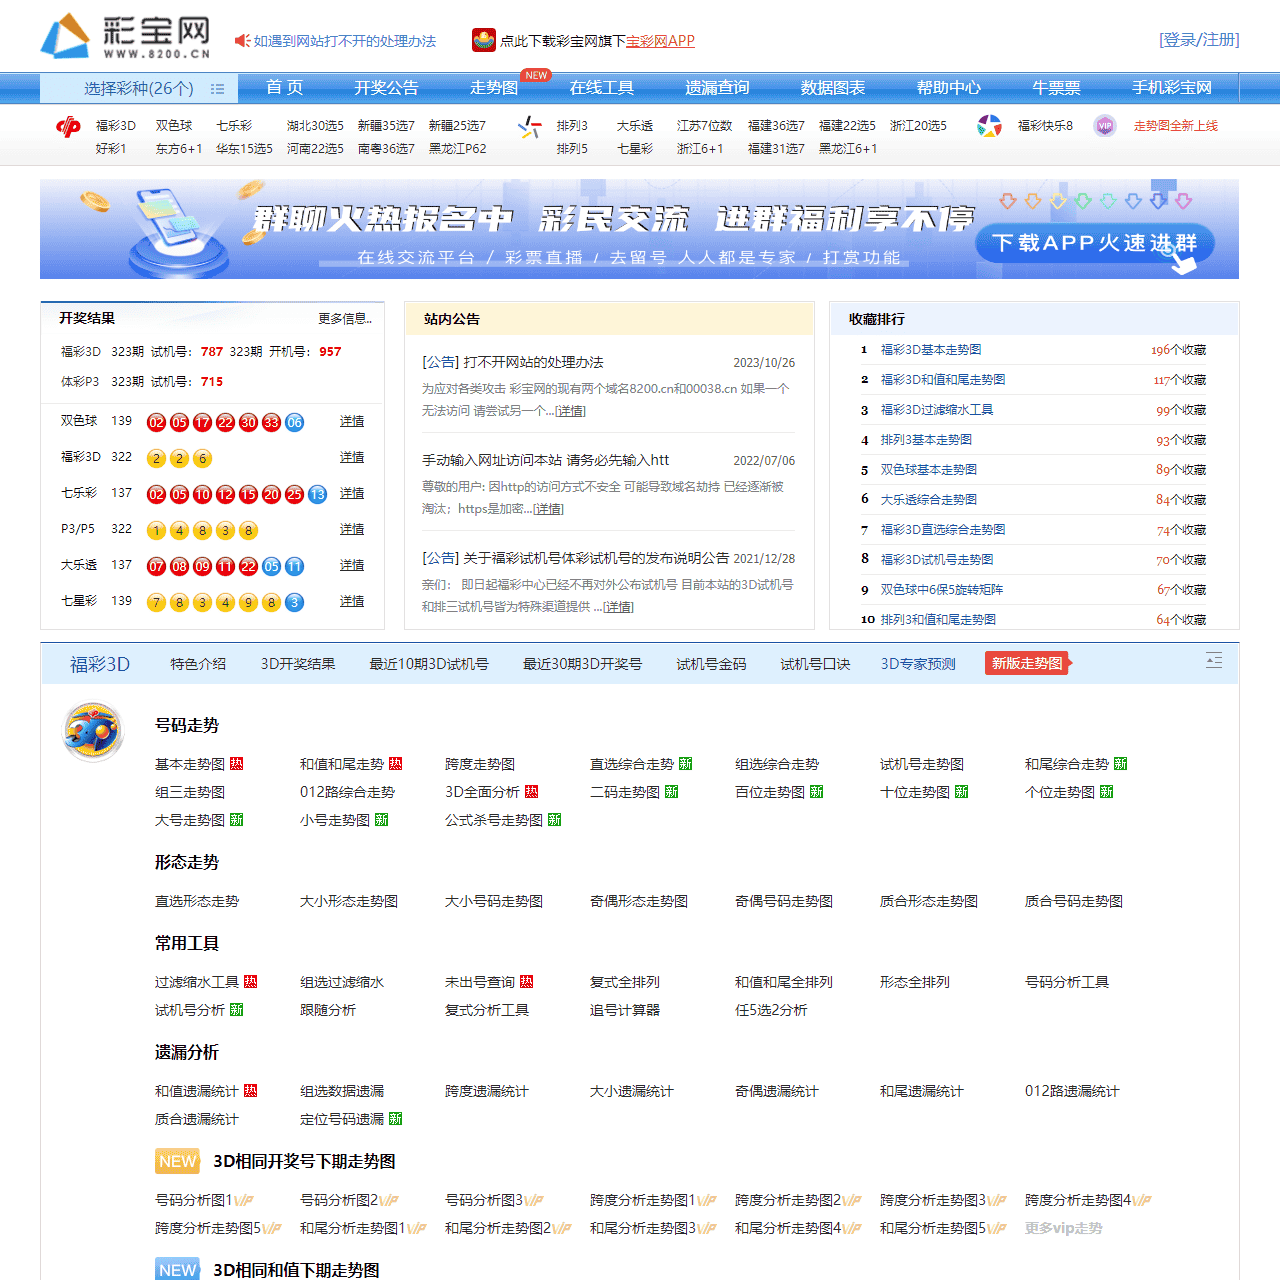The image size is (1280, 1280).
Task: Open the 登录/注册 link
Action: click(x=1198, y=40)
